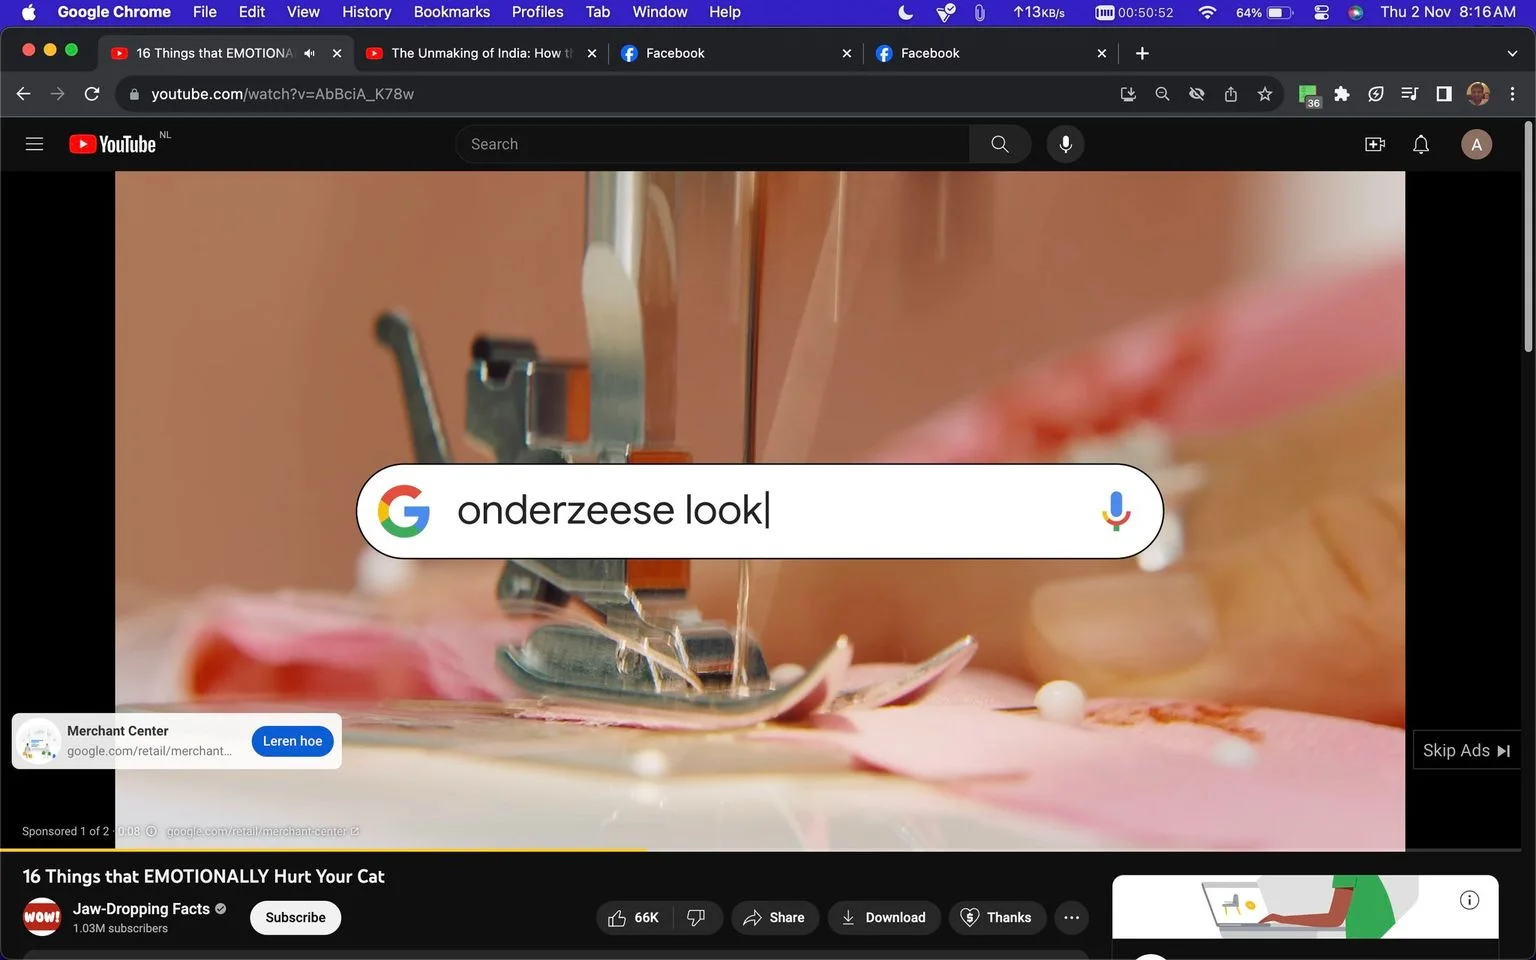Open the Chrome profile avatar
The height and width of the screenshot is (960, 1536).
(x=1478, y=94)
